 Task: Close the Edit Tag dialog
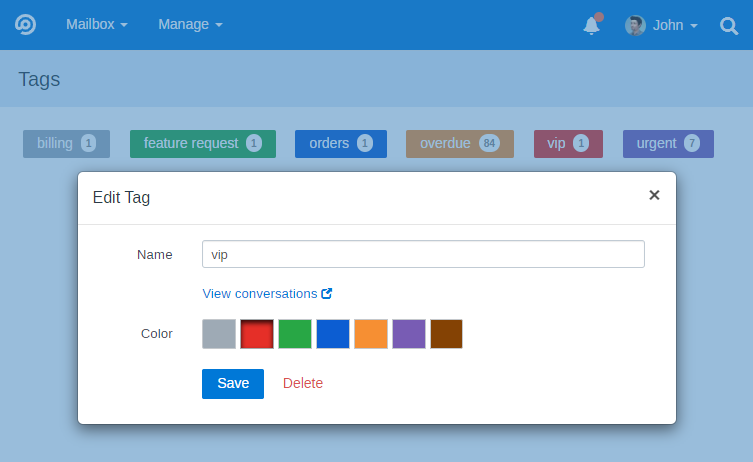[x=654, y=195]
